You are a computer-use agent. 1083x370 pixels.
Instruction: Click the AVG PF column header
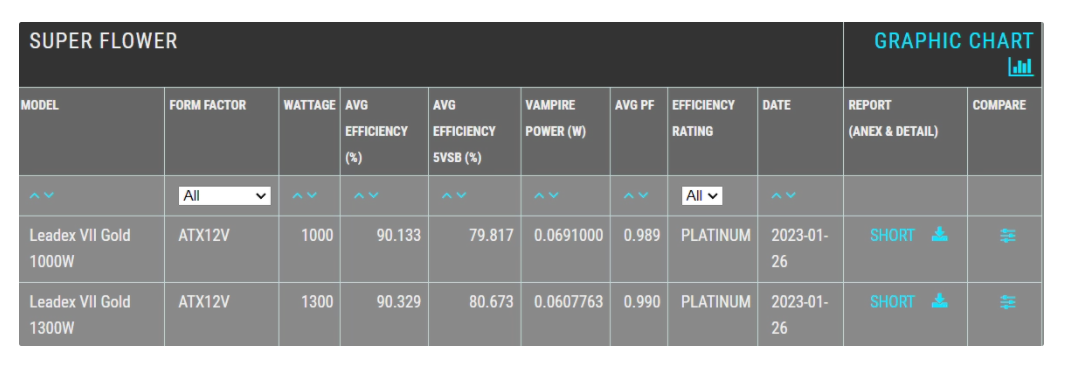pyautogui.click(x=634, y=105)
